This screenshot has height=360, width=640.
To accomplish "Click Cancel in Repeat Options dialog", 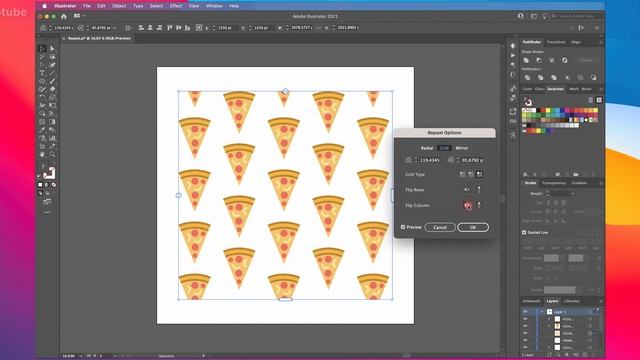I will (x=440, y=227).
